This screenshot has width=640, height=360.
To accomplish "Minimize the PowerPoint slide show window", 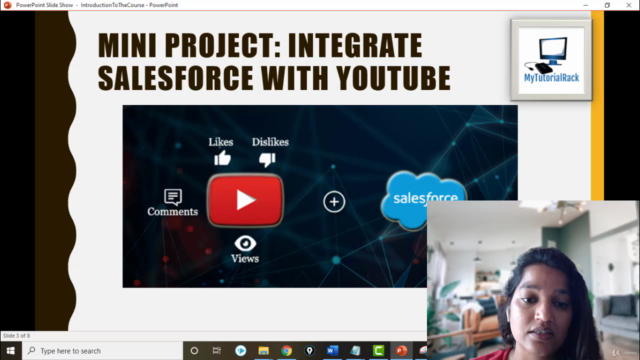I will click(x=586, y=5).
